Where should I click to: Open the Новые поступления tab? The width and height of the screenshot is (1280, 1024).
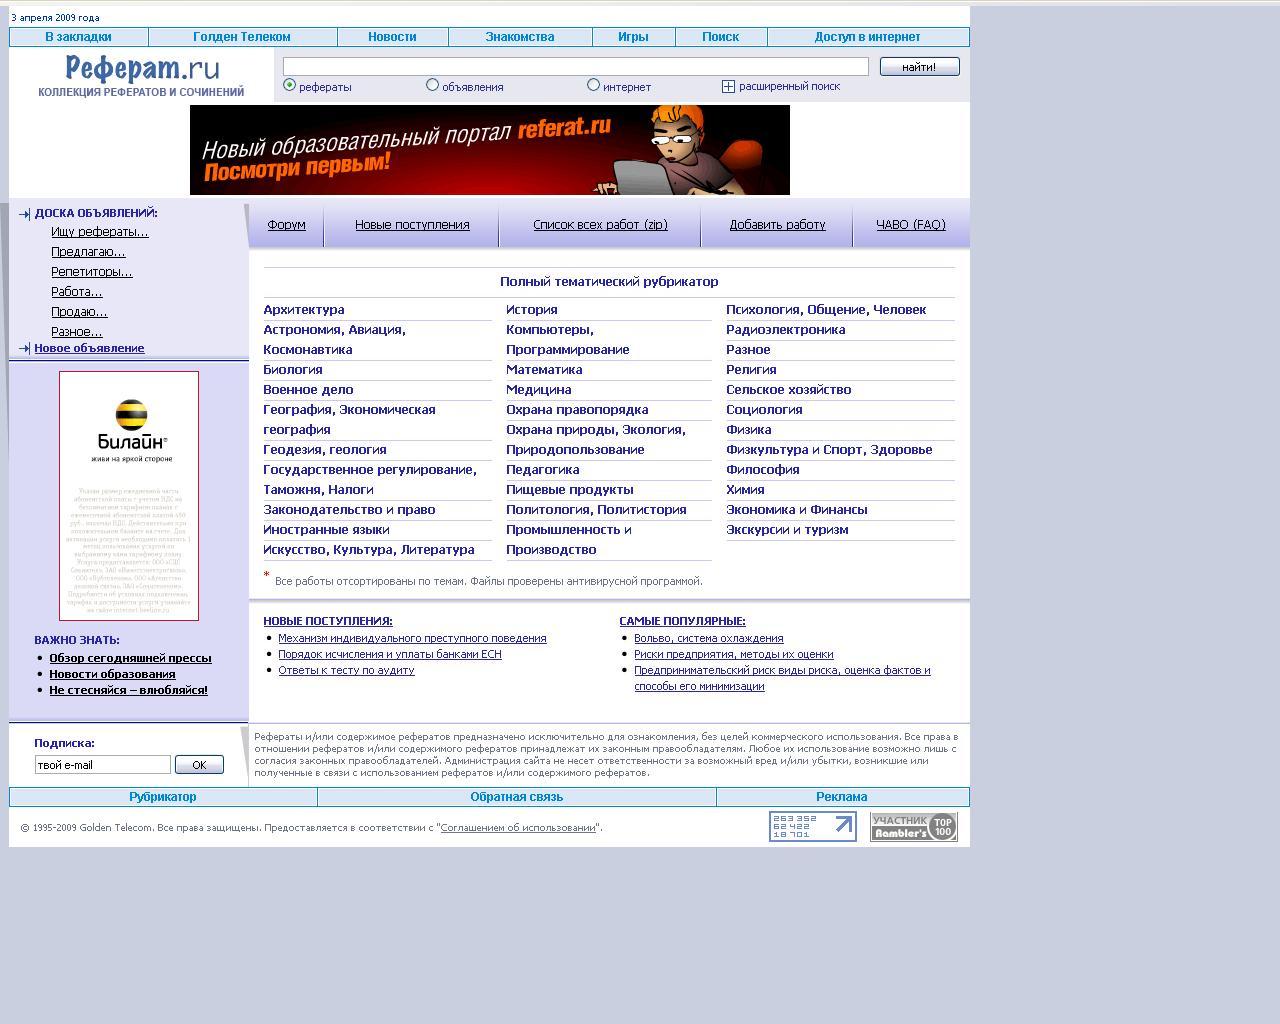tap(412, 225)
